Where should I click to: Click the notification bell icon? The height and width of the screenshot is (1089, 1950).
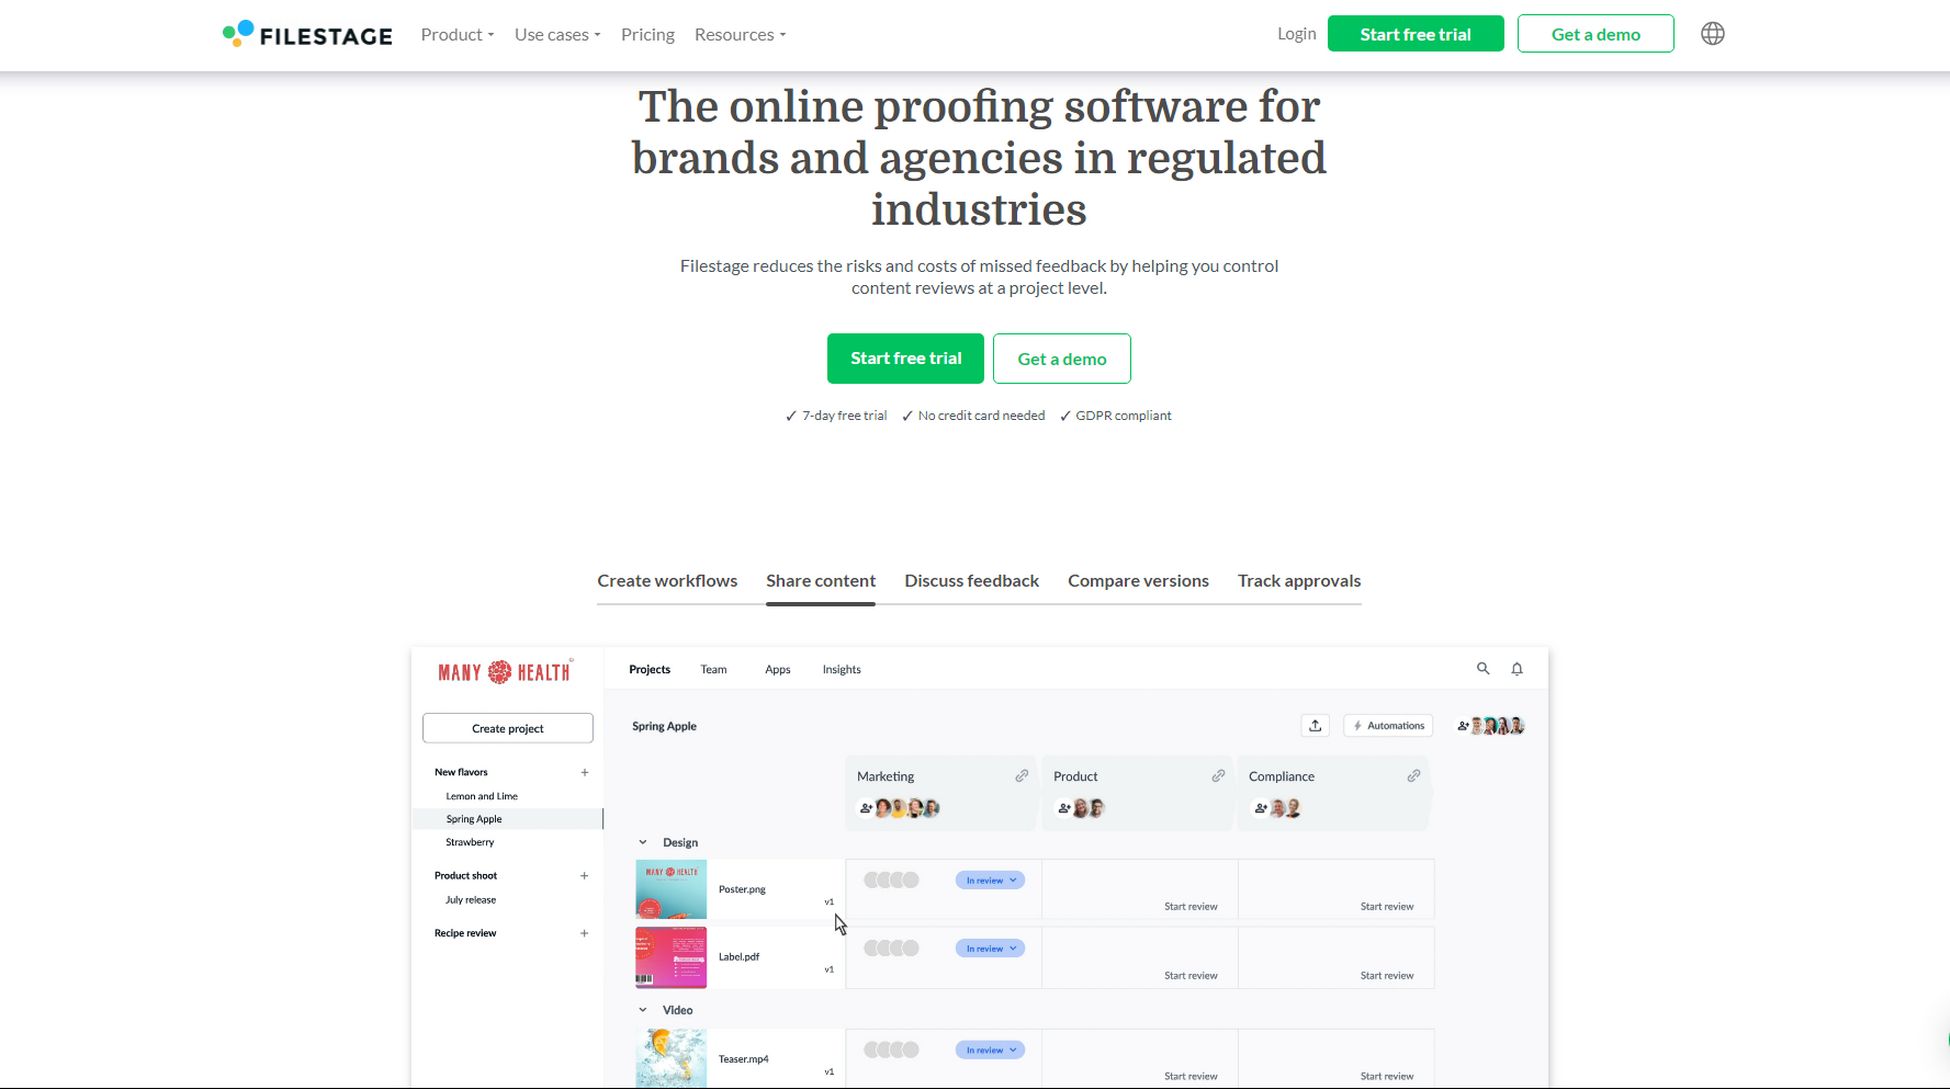click(1517, 668)
